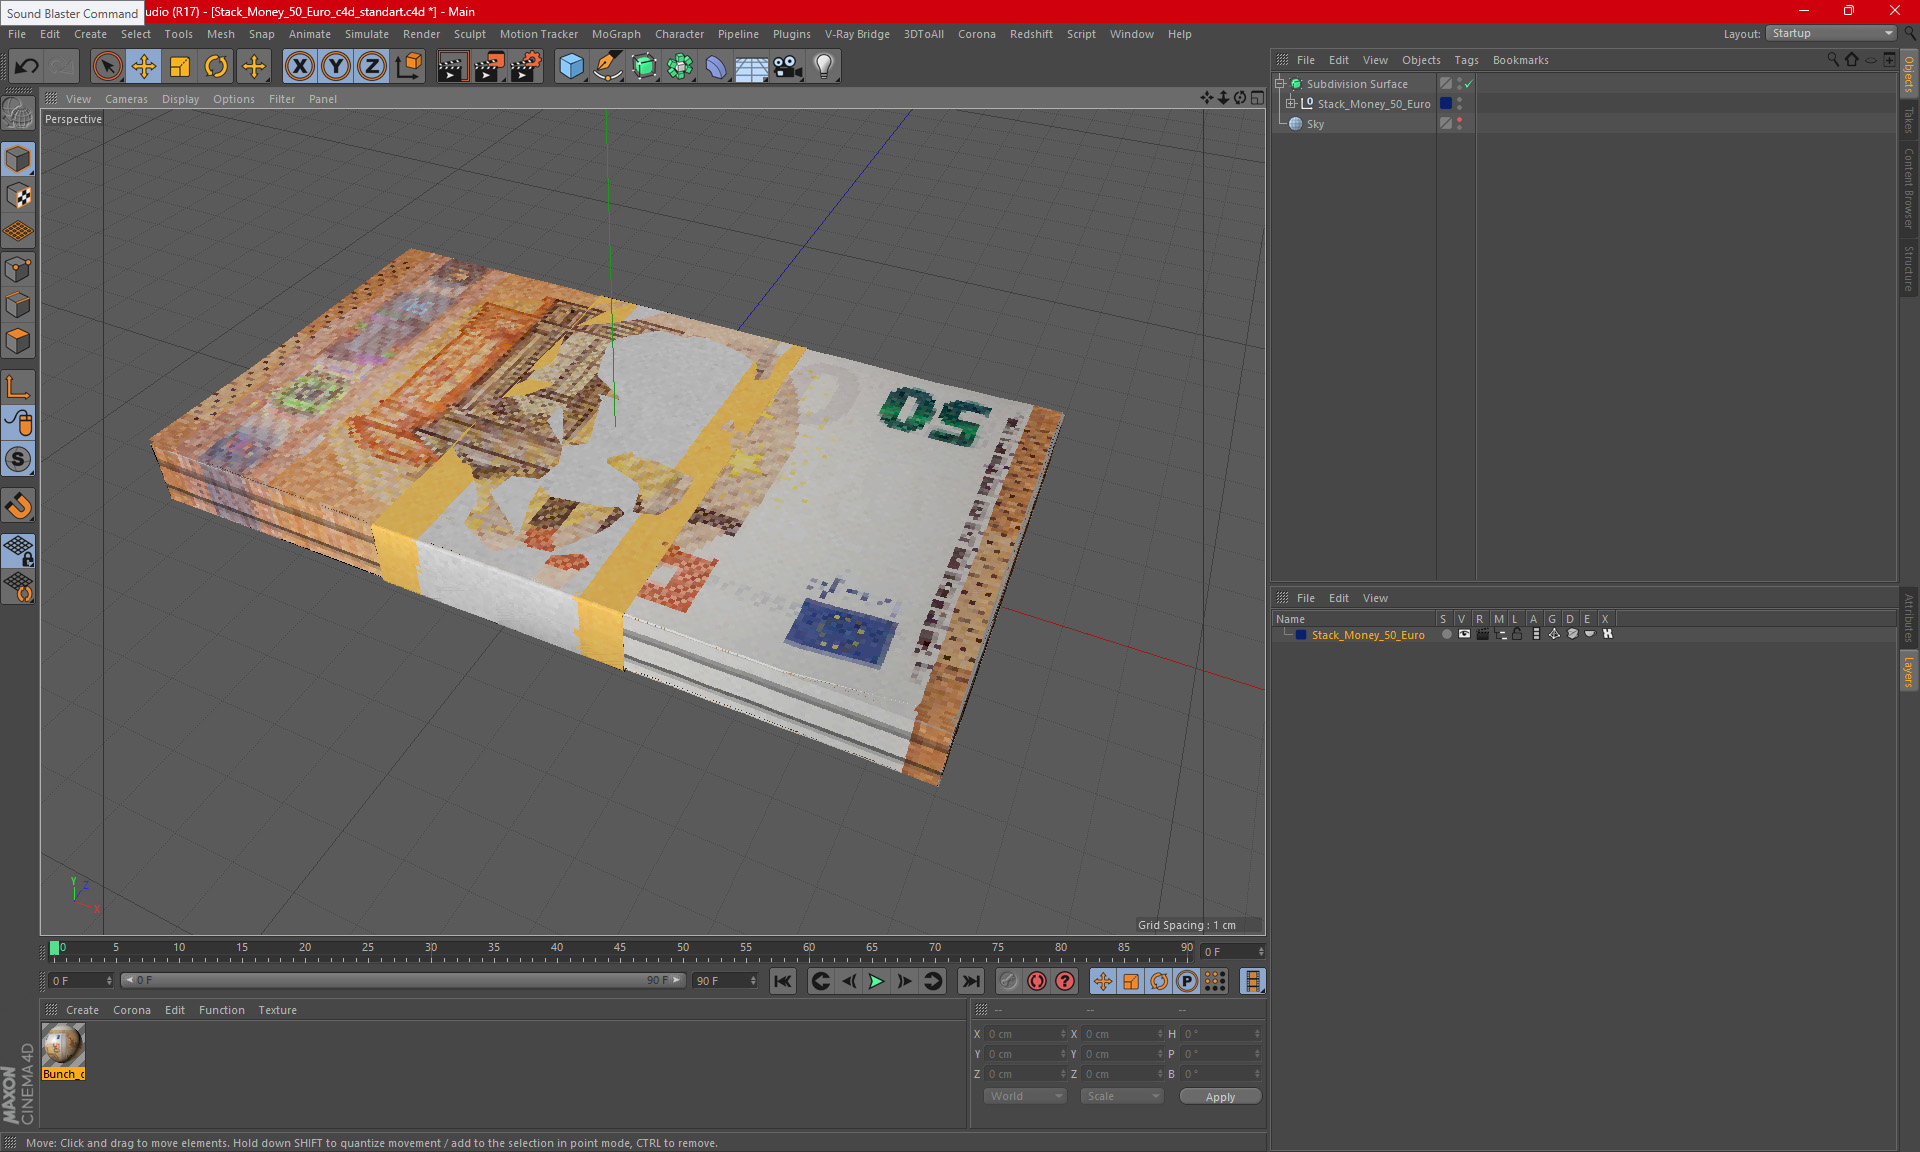
Task: Open the MoGraph menu
Action: pyautogui.click(x=616, y=34)
